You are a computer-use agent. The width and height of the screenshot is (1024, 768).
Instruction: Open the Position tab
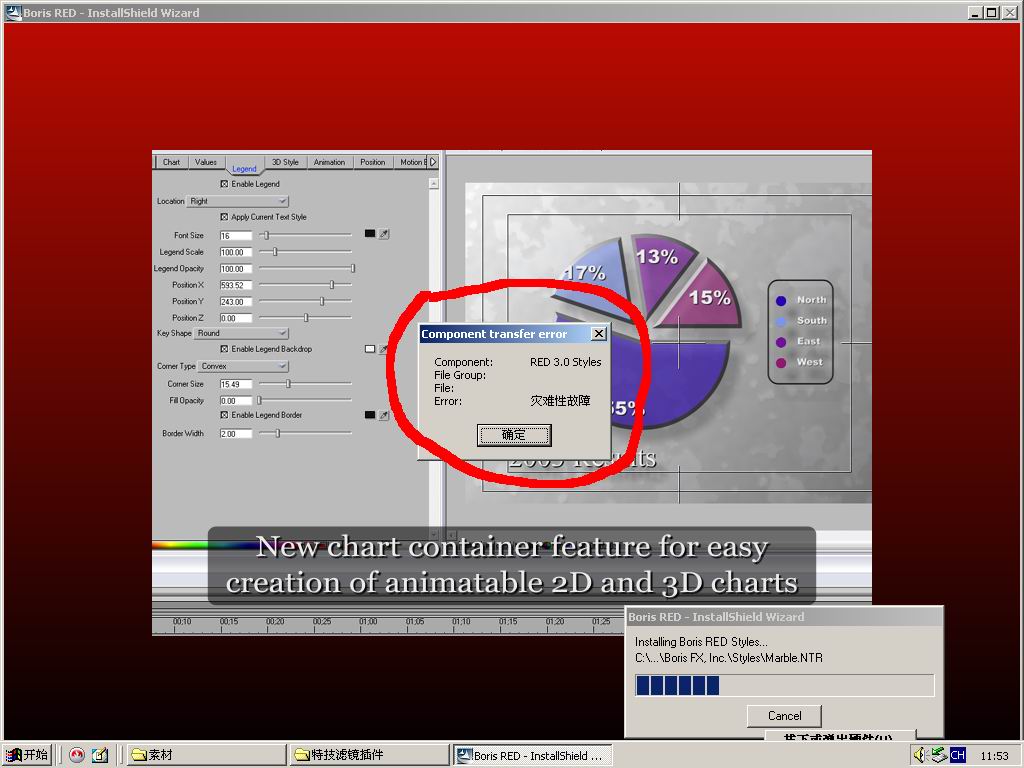tap(372, 162)
